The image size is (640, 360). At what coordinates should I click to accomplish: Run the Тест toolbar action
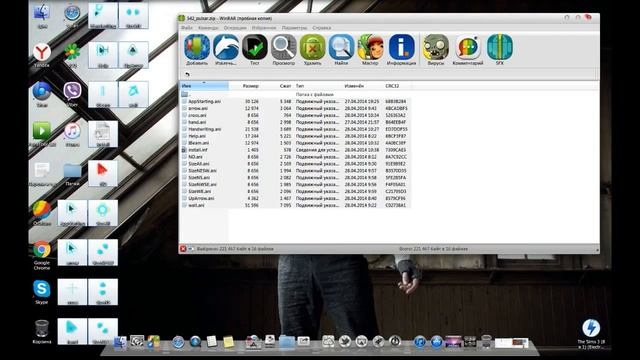pyautogui.click(x=255, y=49)
